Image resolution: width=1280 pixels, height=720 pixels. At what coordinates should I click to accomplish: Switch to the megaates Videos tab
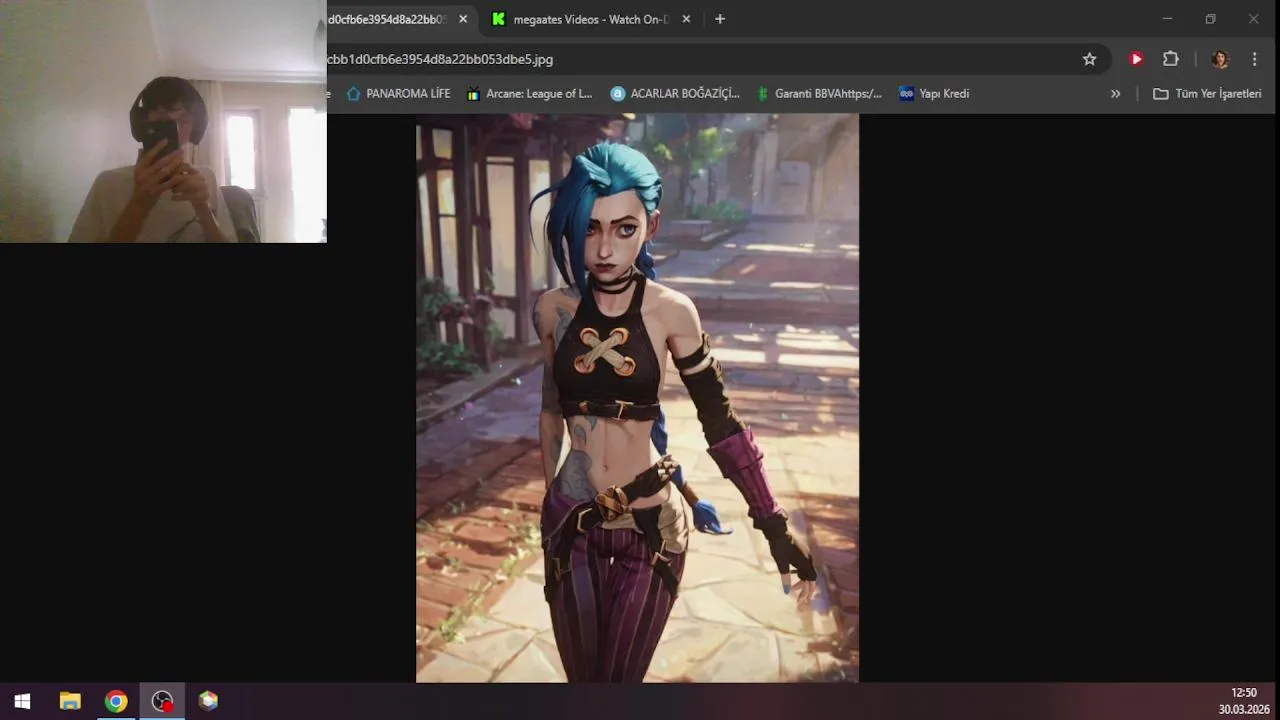click(x=590, y=19)
